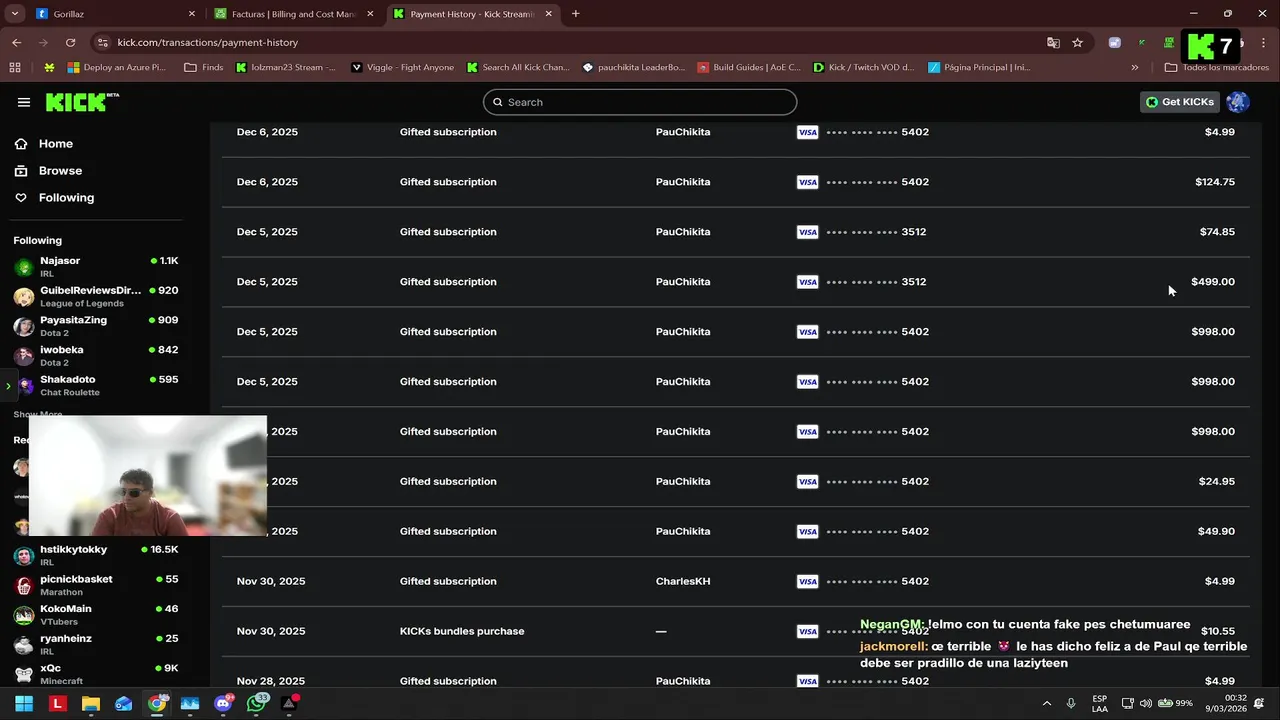Click the $124.75 amount
Image resolution: width=1280 pixels, height=720 pixels.
(x=1215, y=182)
